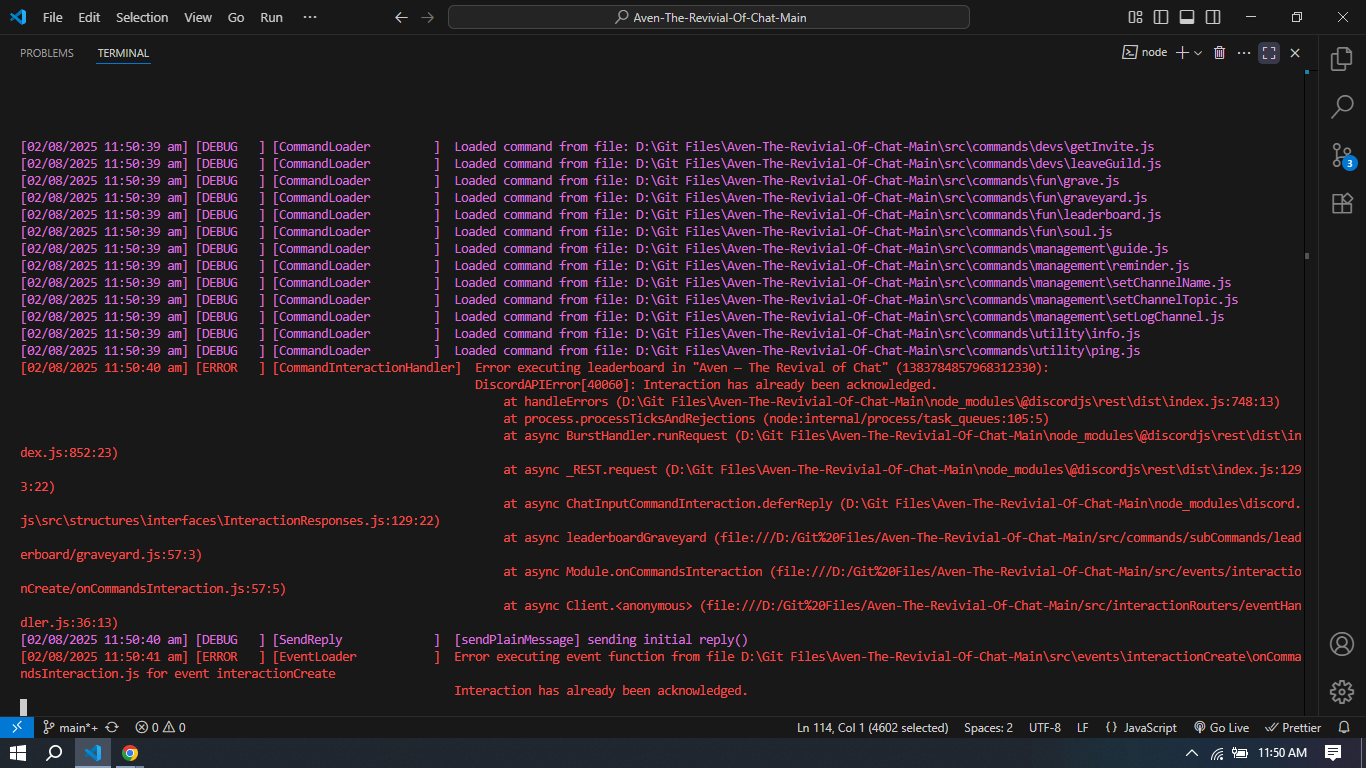The height and width of the screenshot is (768, 1366).
Task: Click the ping.js loaded command line
Action: tap(580, 350)
